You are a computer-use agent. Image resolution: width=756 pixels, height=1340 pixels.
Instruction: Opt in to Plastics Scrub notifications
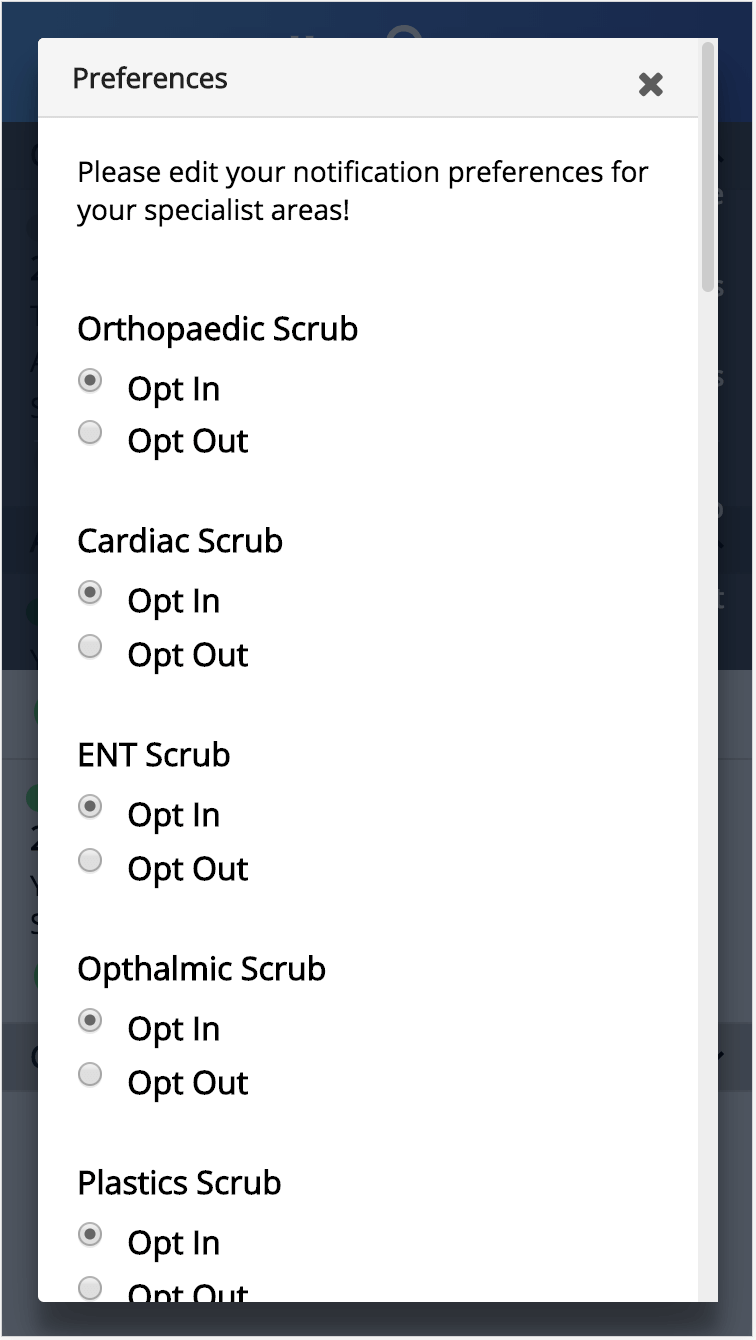(89, 1235)
